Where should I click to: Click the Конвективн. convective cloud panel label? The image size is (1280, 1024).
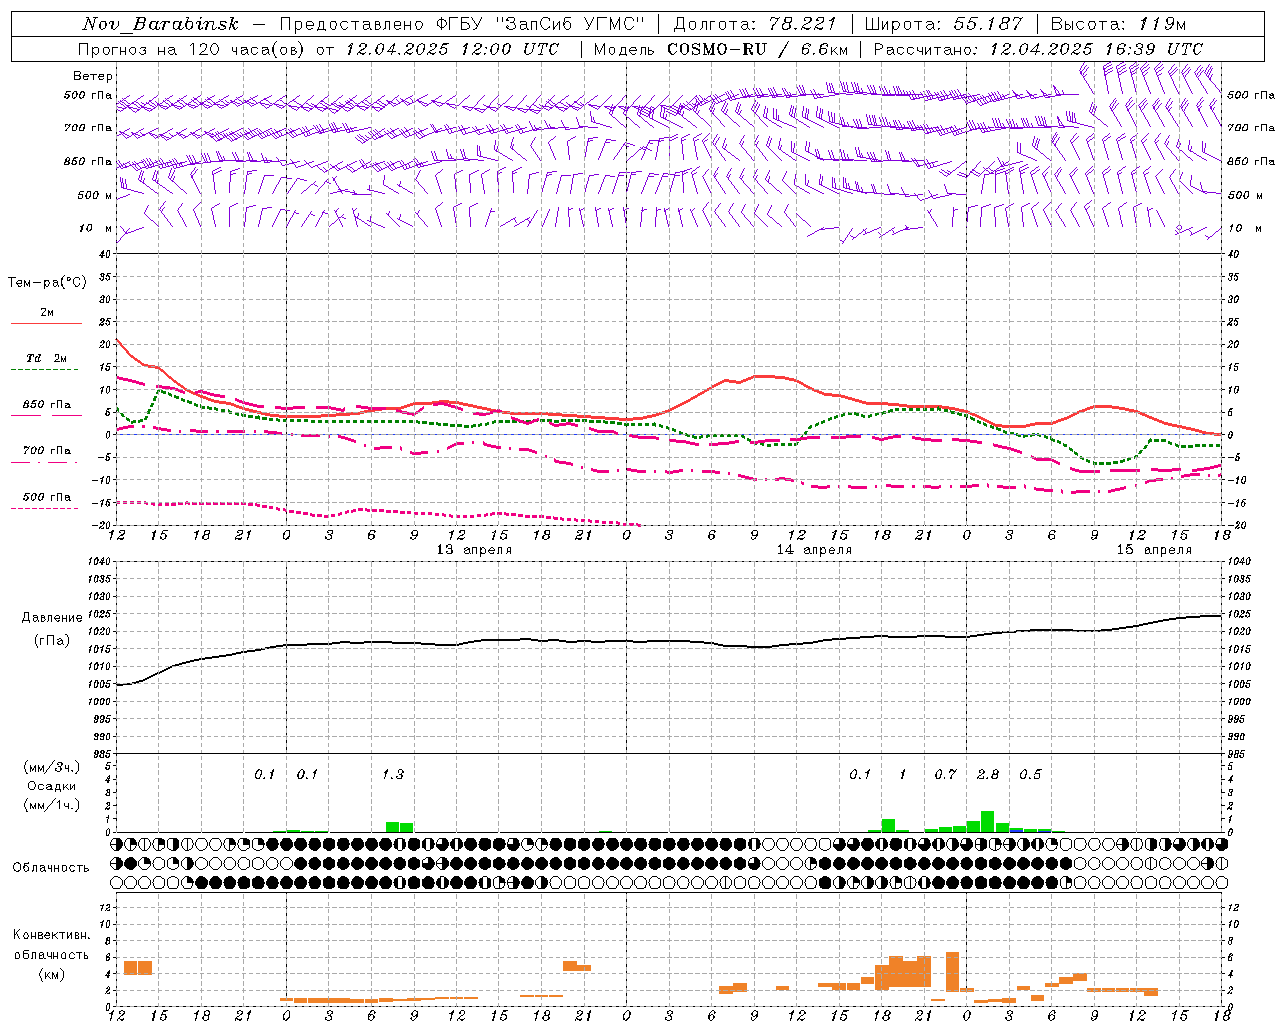[51, 935]
